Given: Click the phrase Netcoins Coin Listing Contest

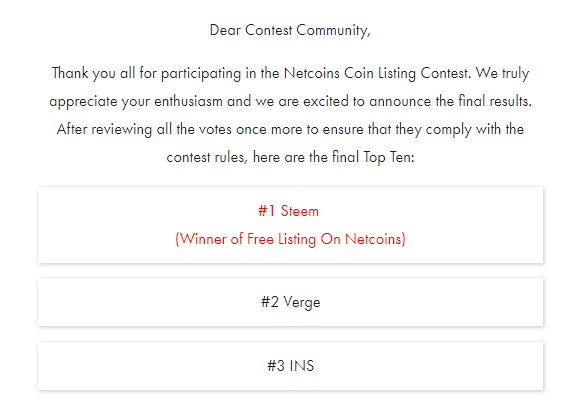Looking at the screenshot, I should click(377, 73).
